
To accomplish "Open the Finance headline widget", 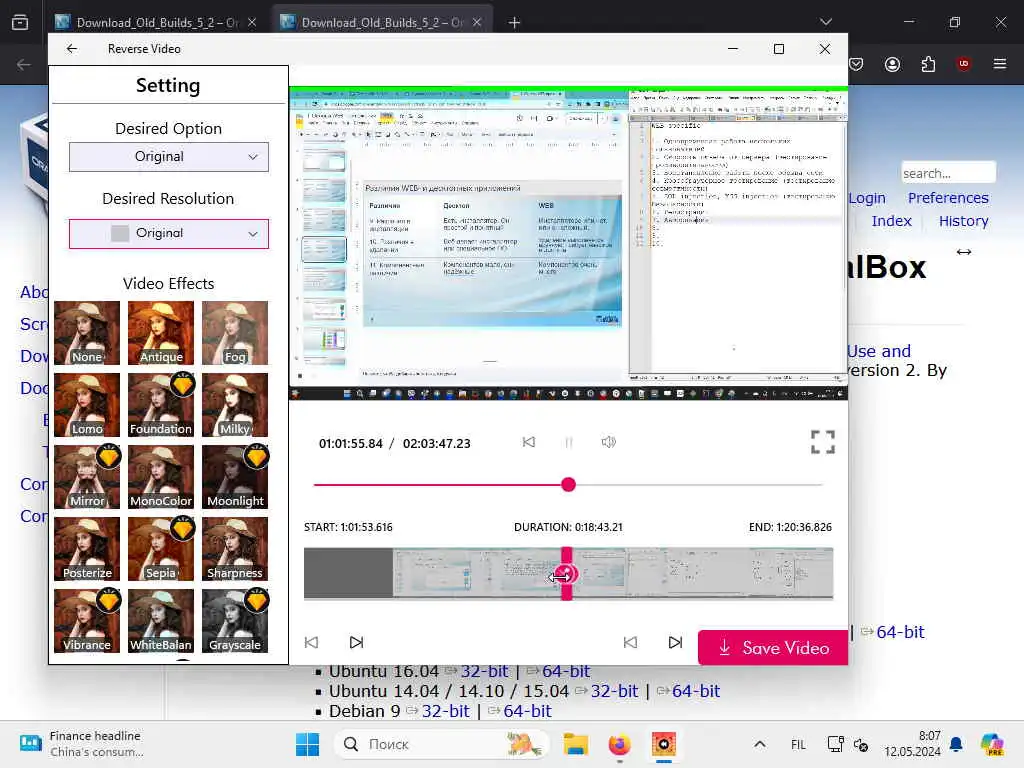I will (82, 744).
